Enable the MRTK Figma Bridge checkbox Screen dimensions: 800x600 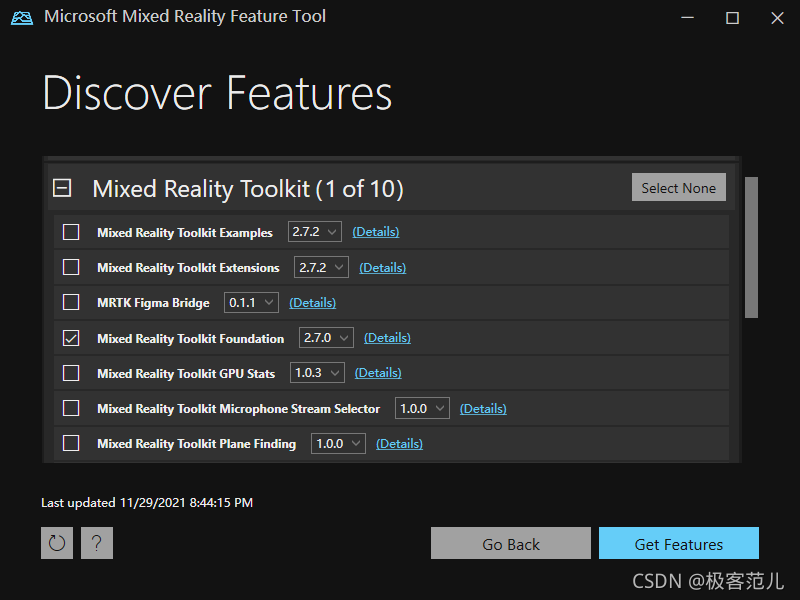71,302
